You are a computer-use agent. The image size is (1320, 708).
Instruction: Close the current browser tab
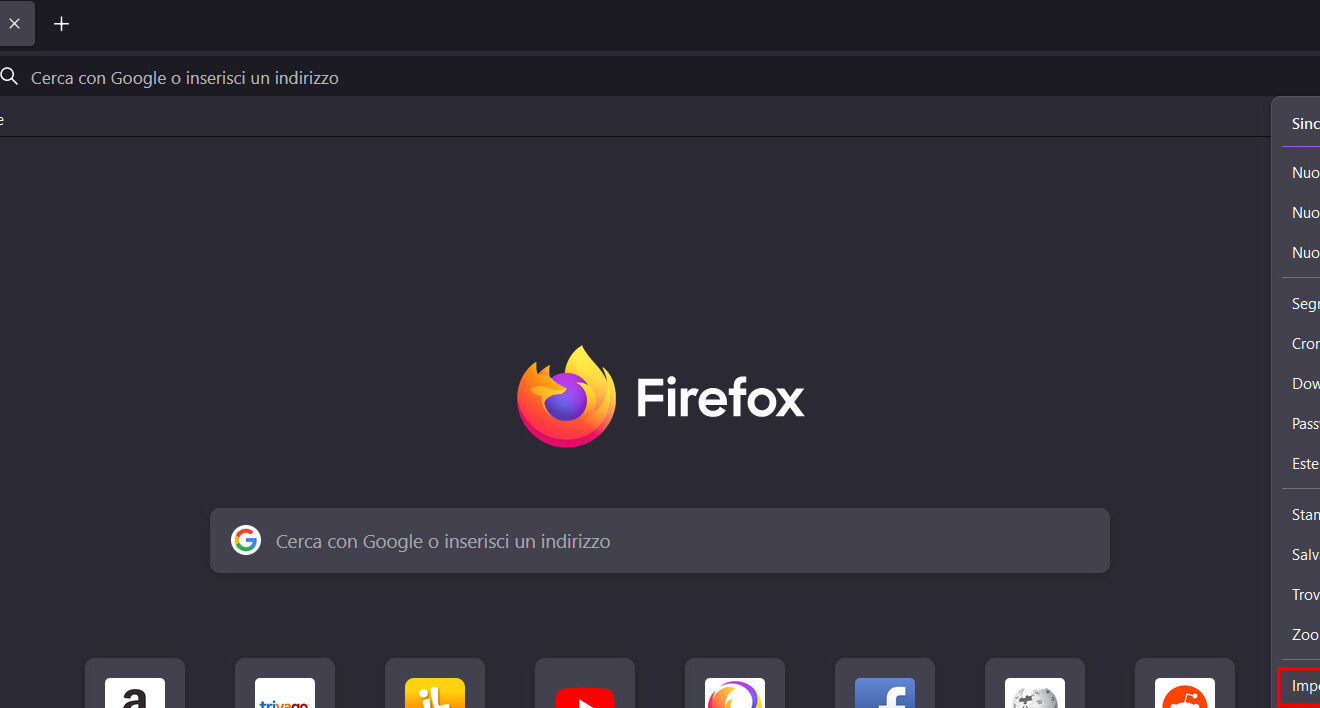tap(14, 24)
